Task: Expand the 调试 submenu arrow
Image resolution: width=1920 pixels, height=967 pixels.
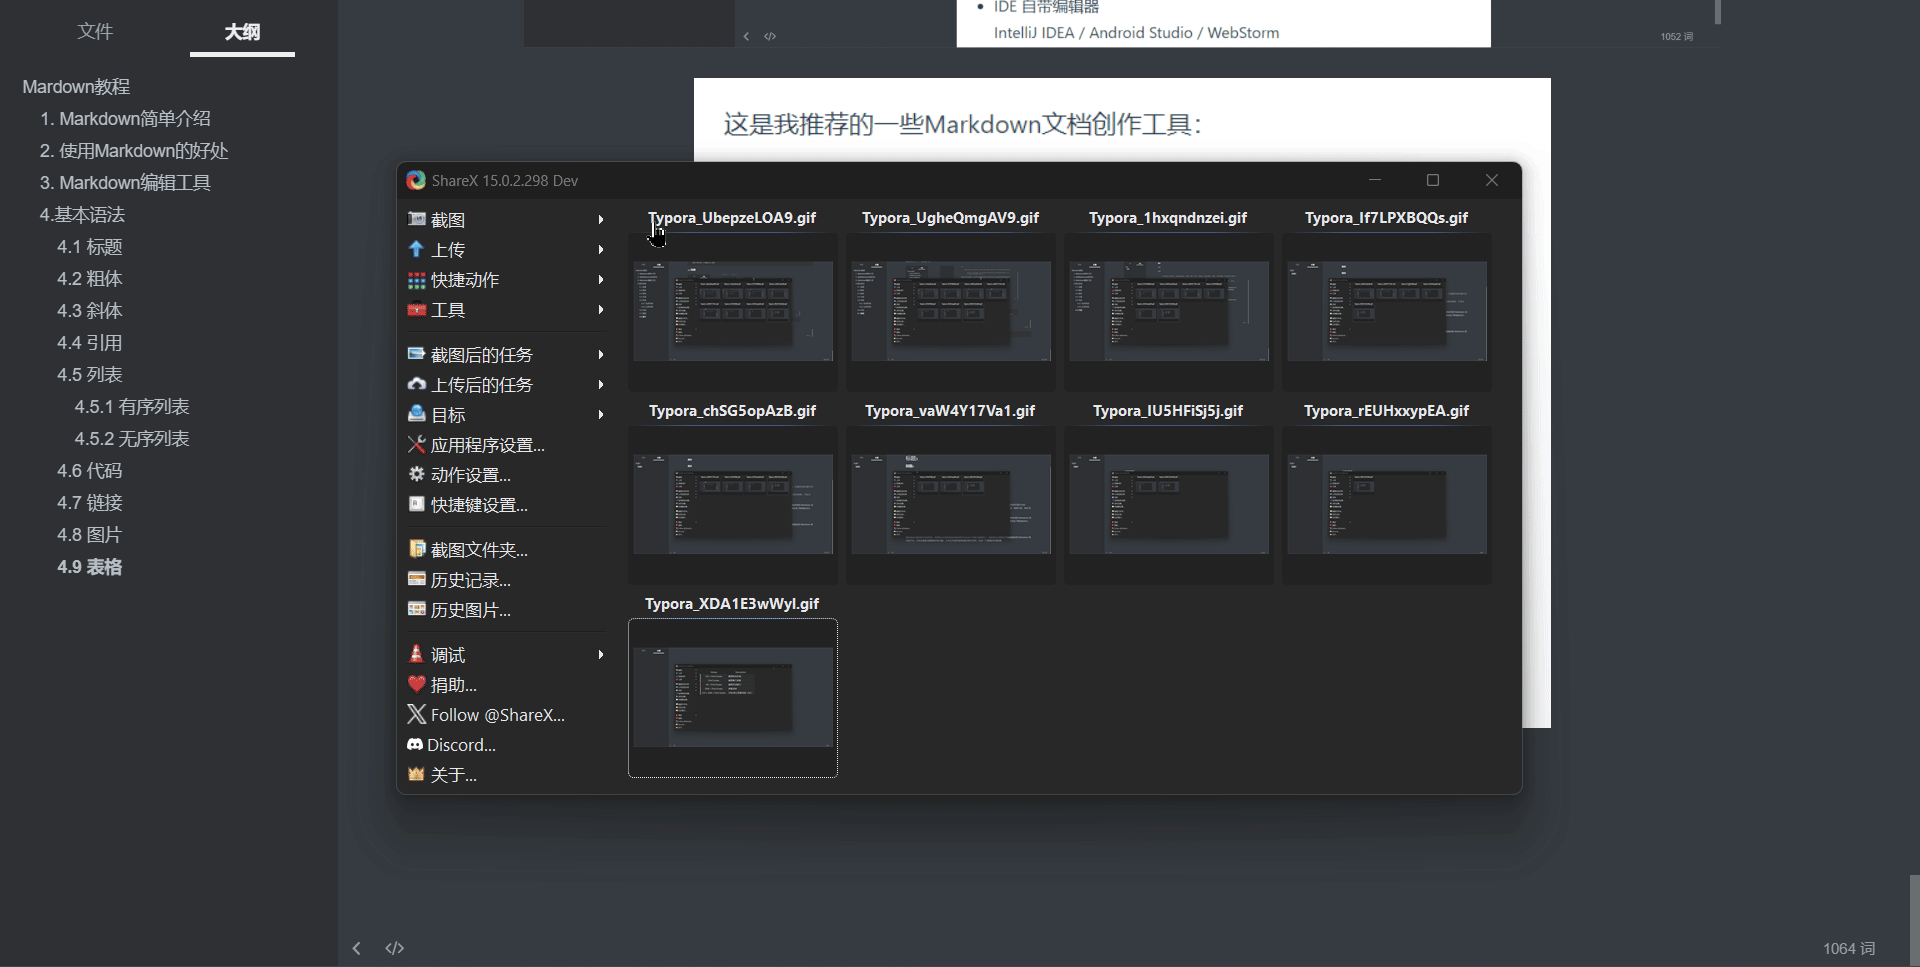Action: [601, 654]
